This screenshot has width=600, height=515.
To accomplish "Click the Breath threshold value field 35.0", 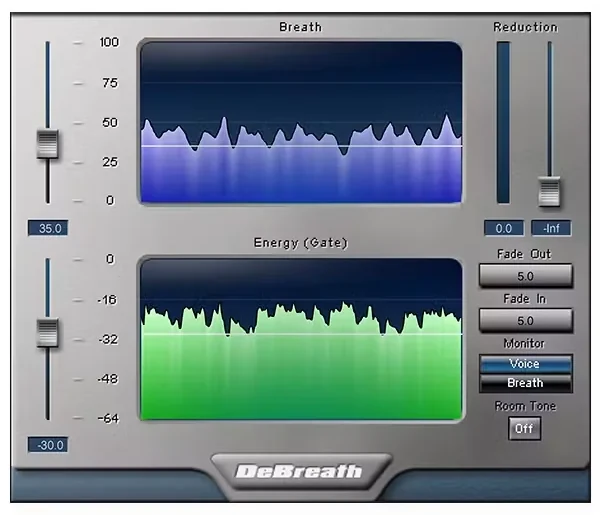I will [48, 228].
